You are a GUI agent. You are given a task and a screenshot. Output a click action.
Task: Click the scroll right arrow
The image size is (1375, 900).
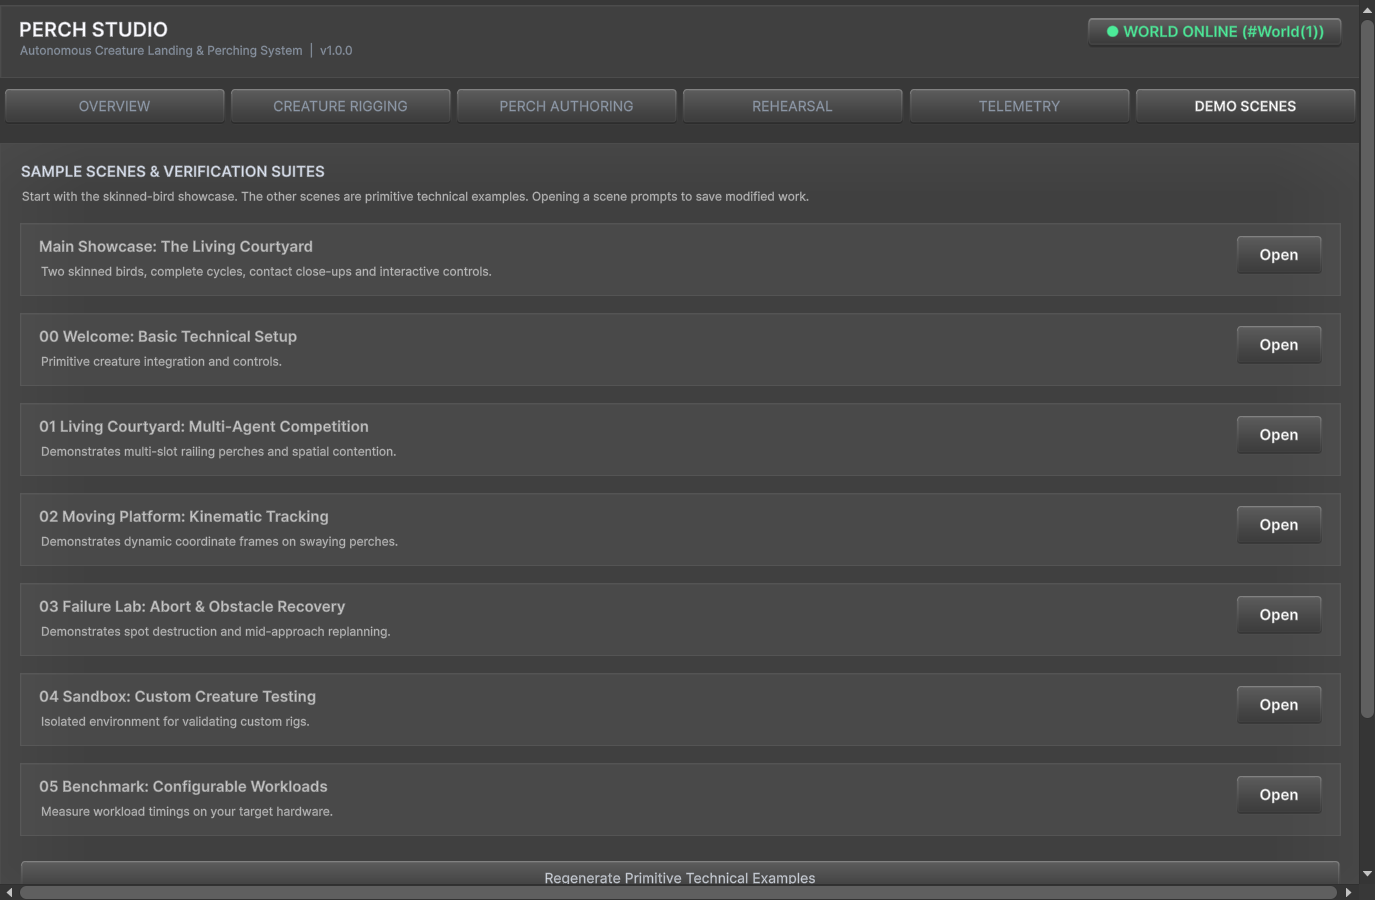click(1348, 892)
